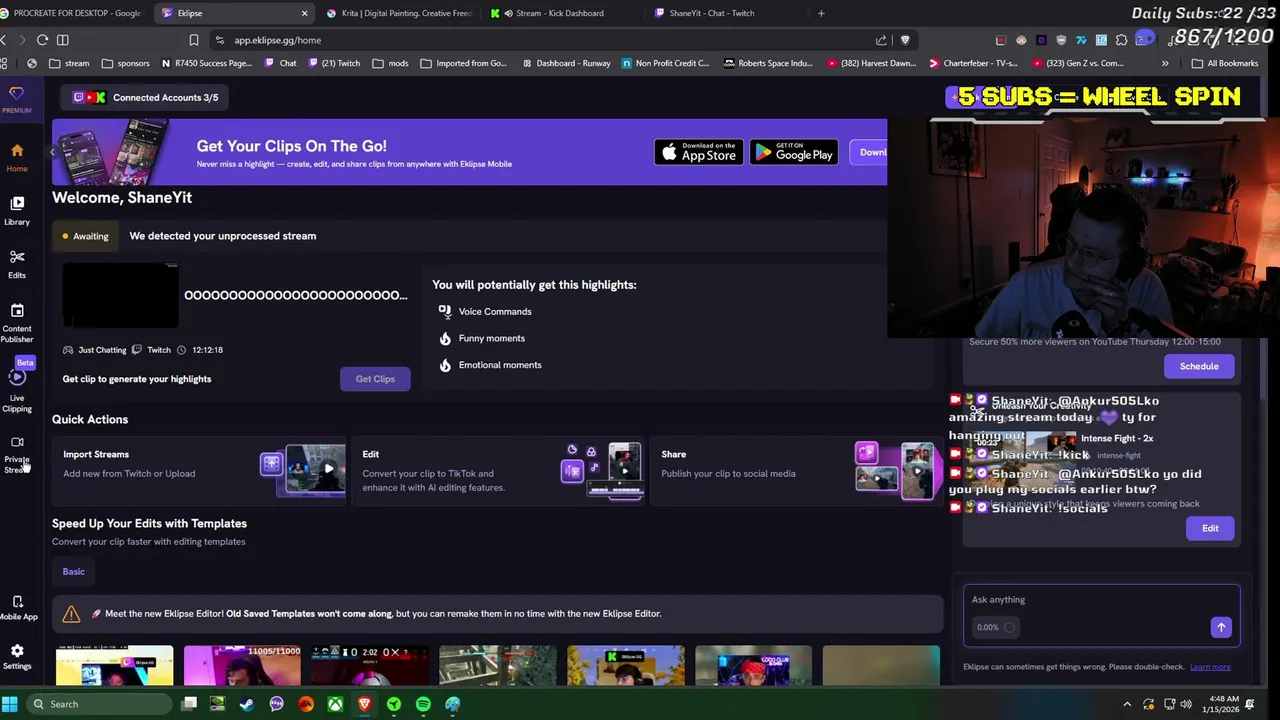Toggle the browser sidebar panel icon

(62, 40)
